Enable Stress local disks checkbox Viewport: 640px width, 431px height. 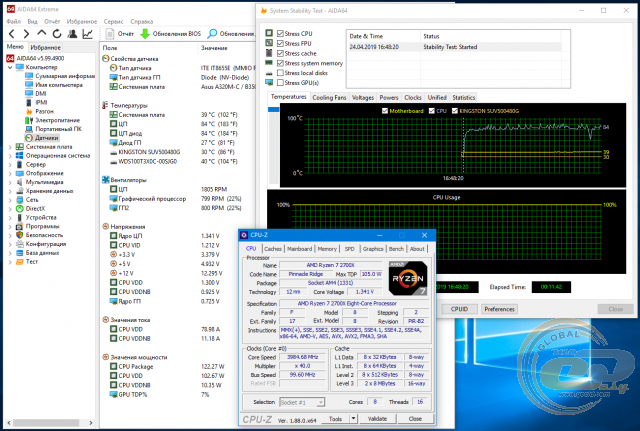coord(280,73)
